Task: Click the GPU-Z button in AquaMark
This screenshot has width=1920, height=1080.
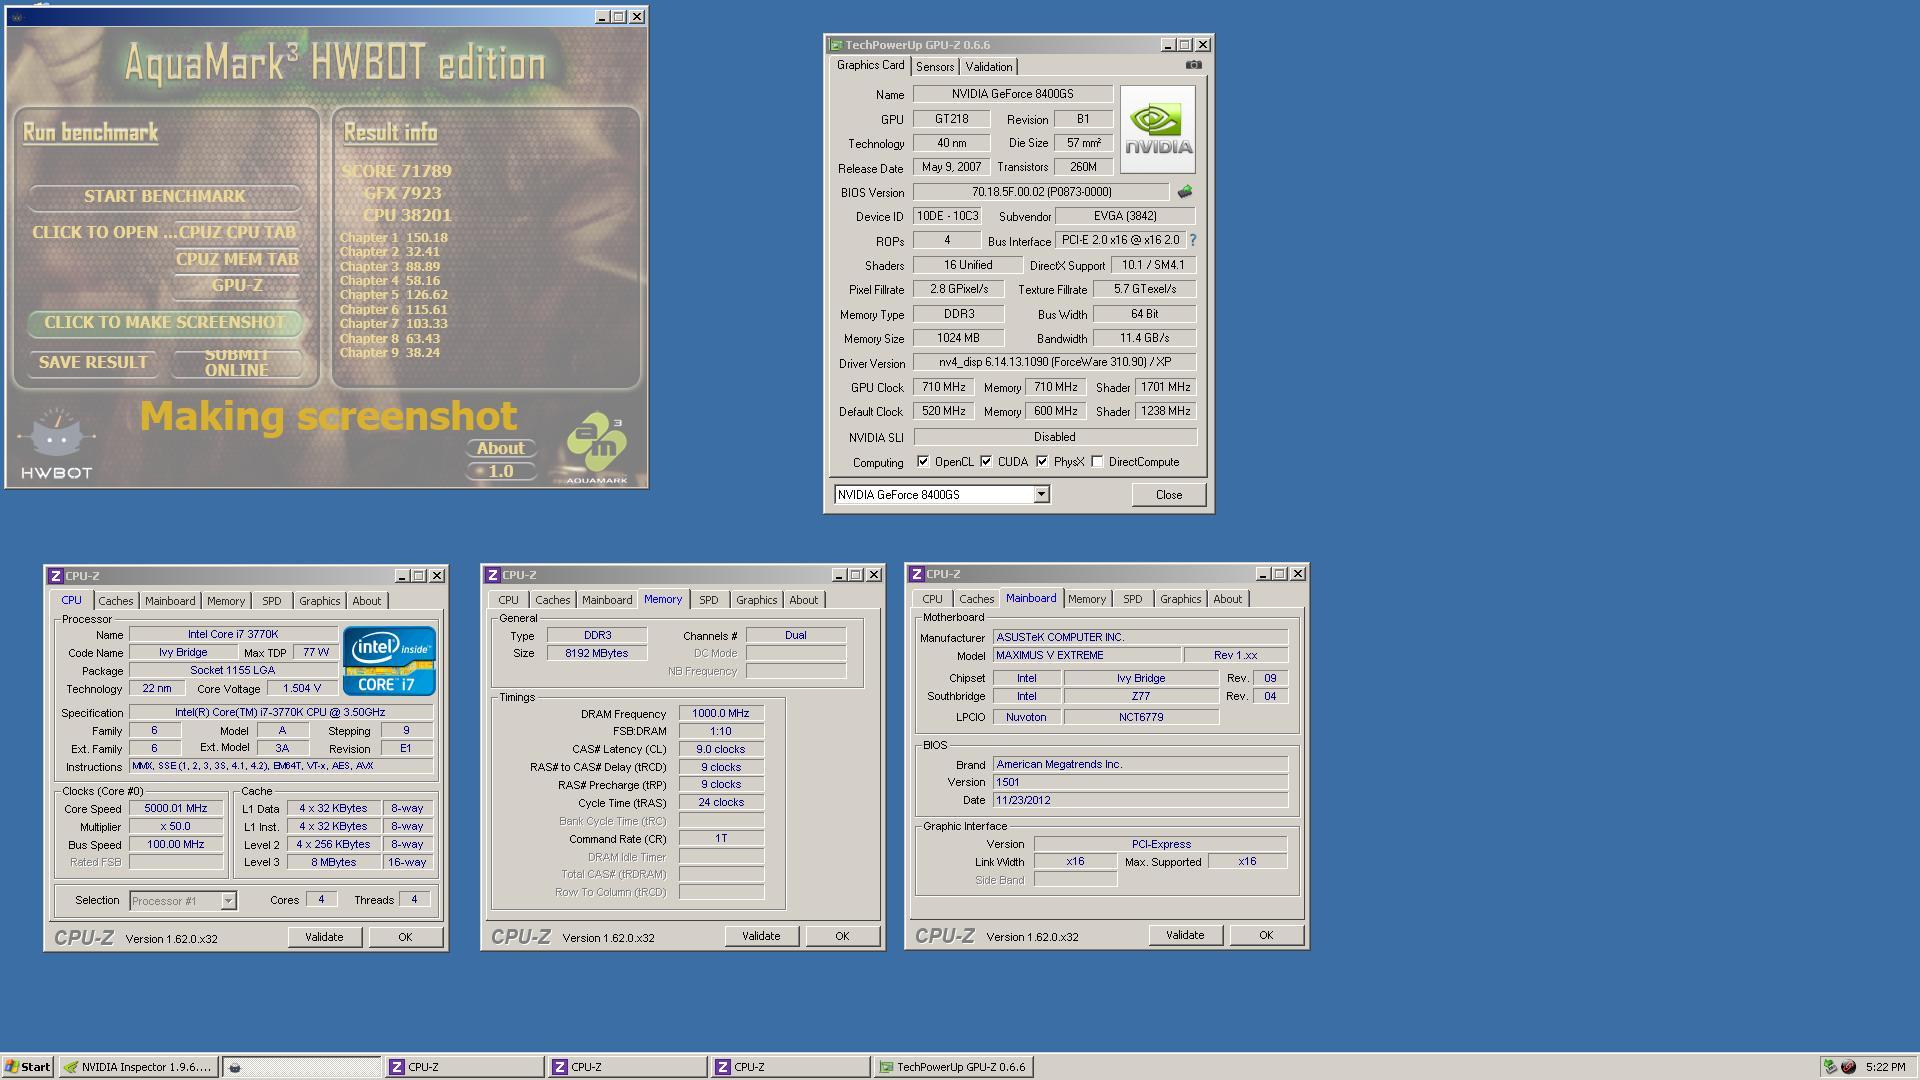Action: [237, 286]
